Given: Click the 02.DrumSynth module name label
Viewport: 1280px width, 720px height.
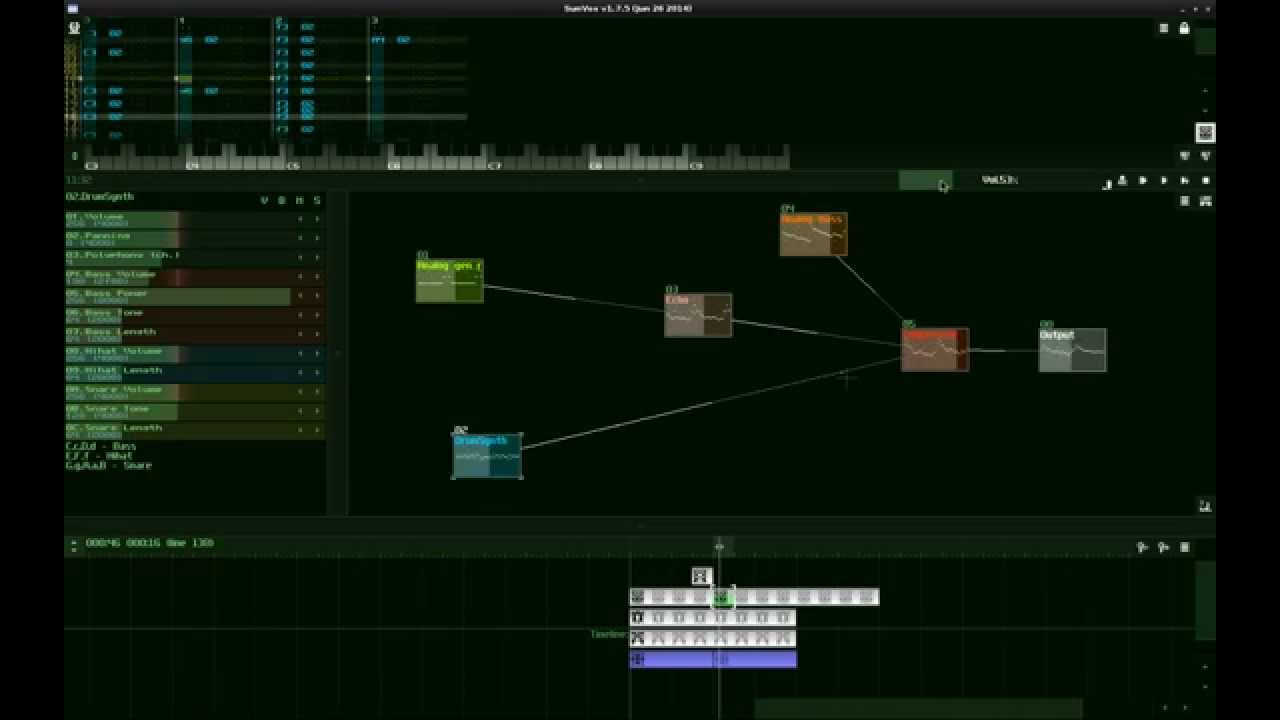Looking at the screenshot, I should [99, 197].
